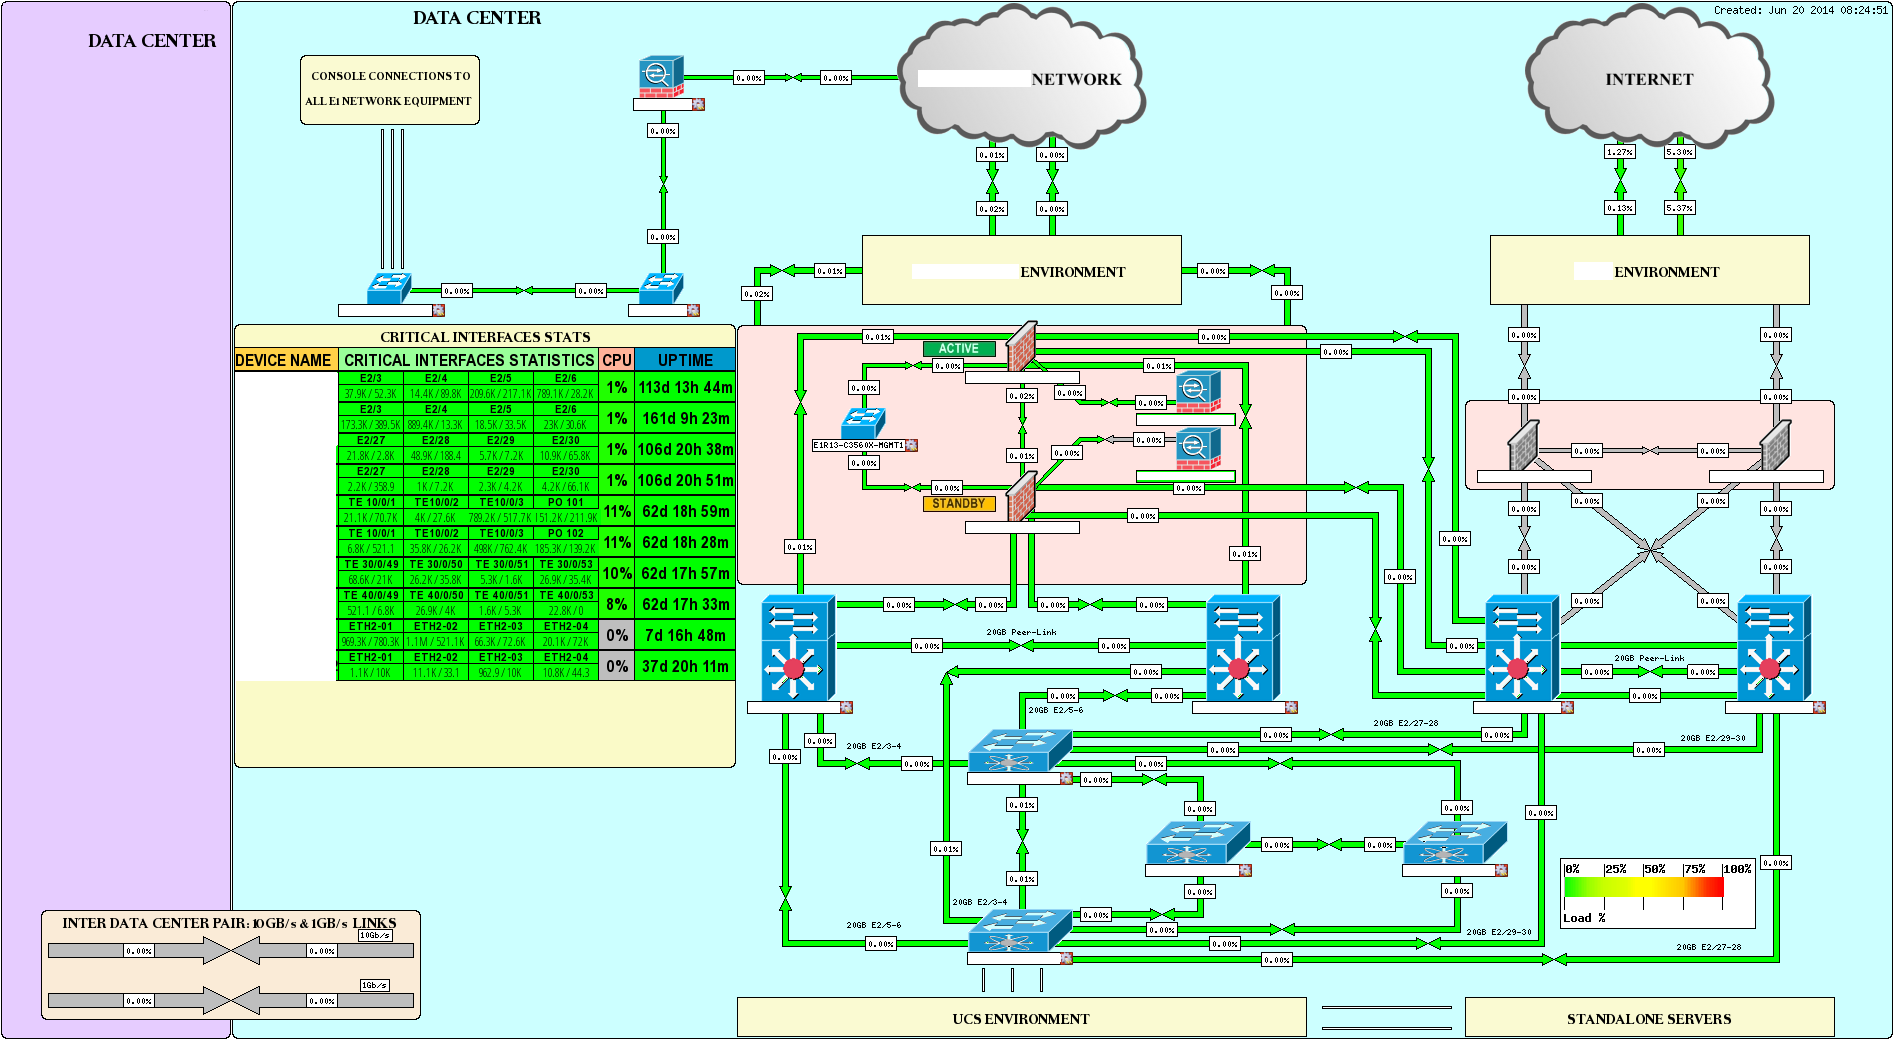Screen dimensions: 1894x1040
Task: Click the DEVICE NAME column header
Action: (284, 360)
